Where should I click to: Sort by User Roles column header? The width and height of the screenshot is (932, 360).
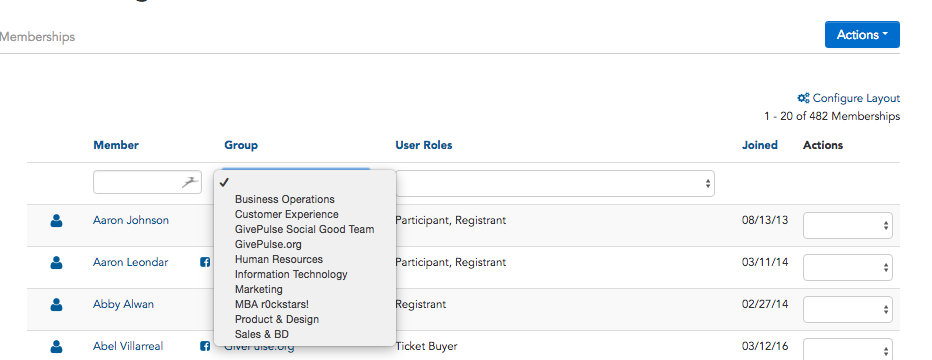pos(424,145)
